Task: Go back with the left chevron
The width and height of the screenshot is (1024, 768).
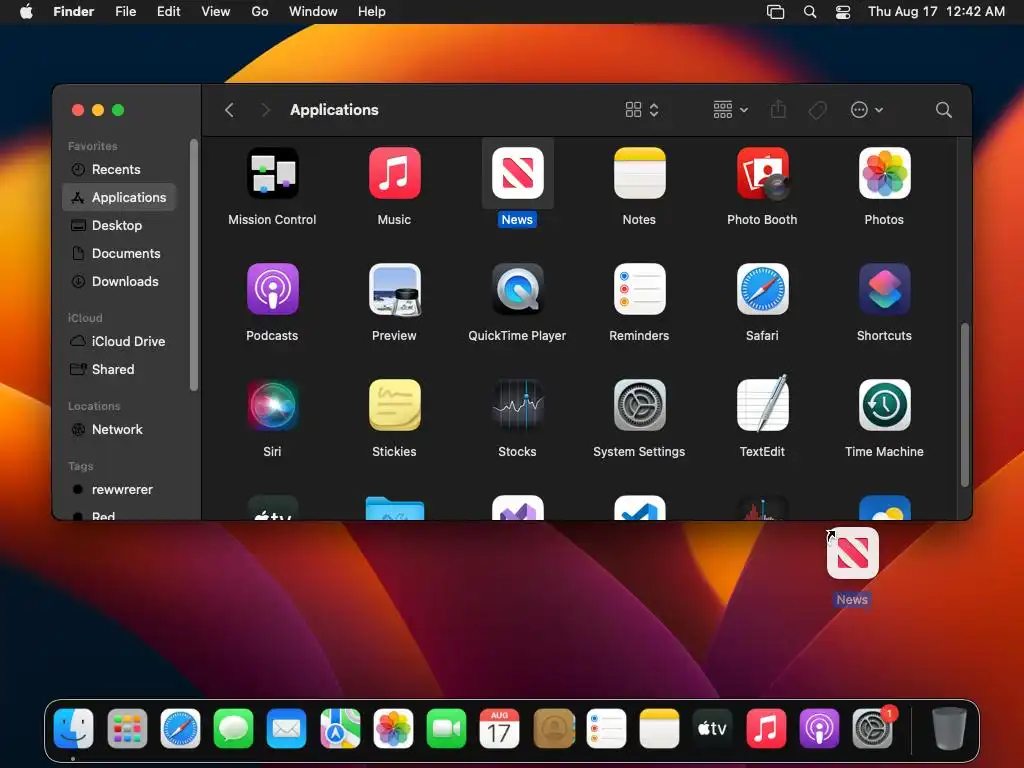Action: coord(229,110)
